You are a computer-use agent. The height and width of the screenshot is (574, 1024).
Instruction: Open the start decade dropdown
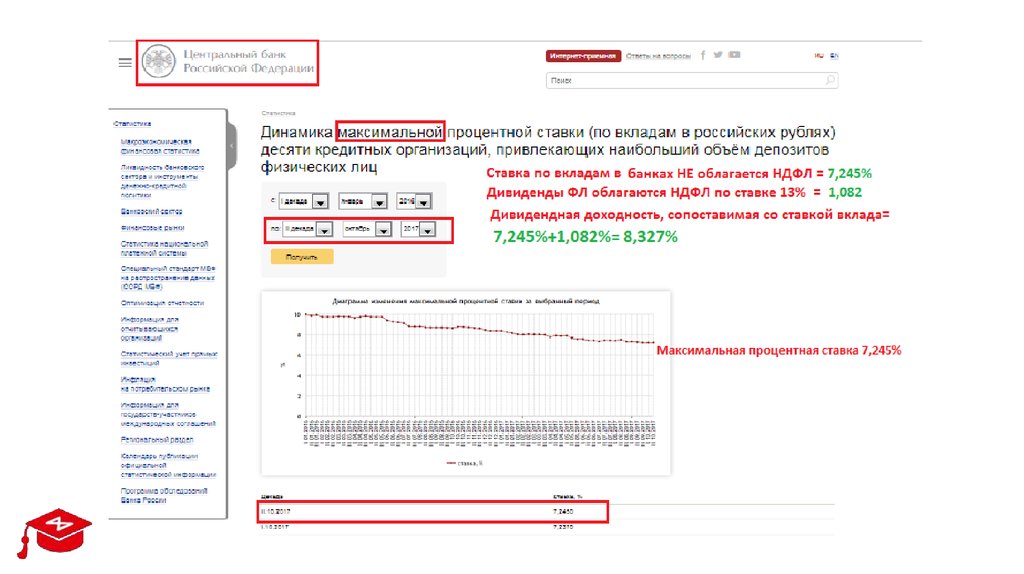click(x=304, y=202)
